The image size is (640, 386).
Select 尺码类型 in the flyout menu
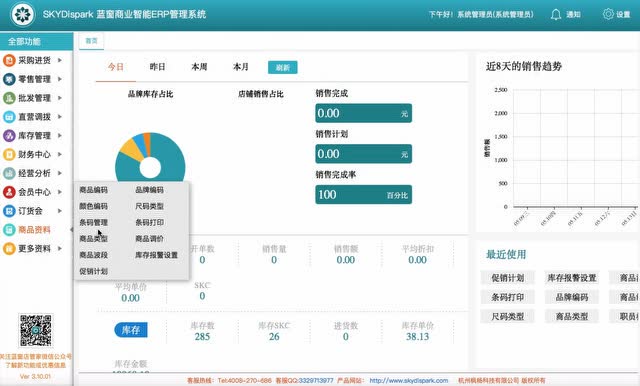[149, 206]
